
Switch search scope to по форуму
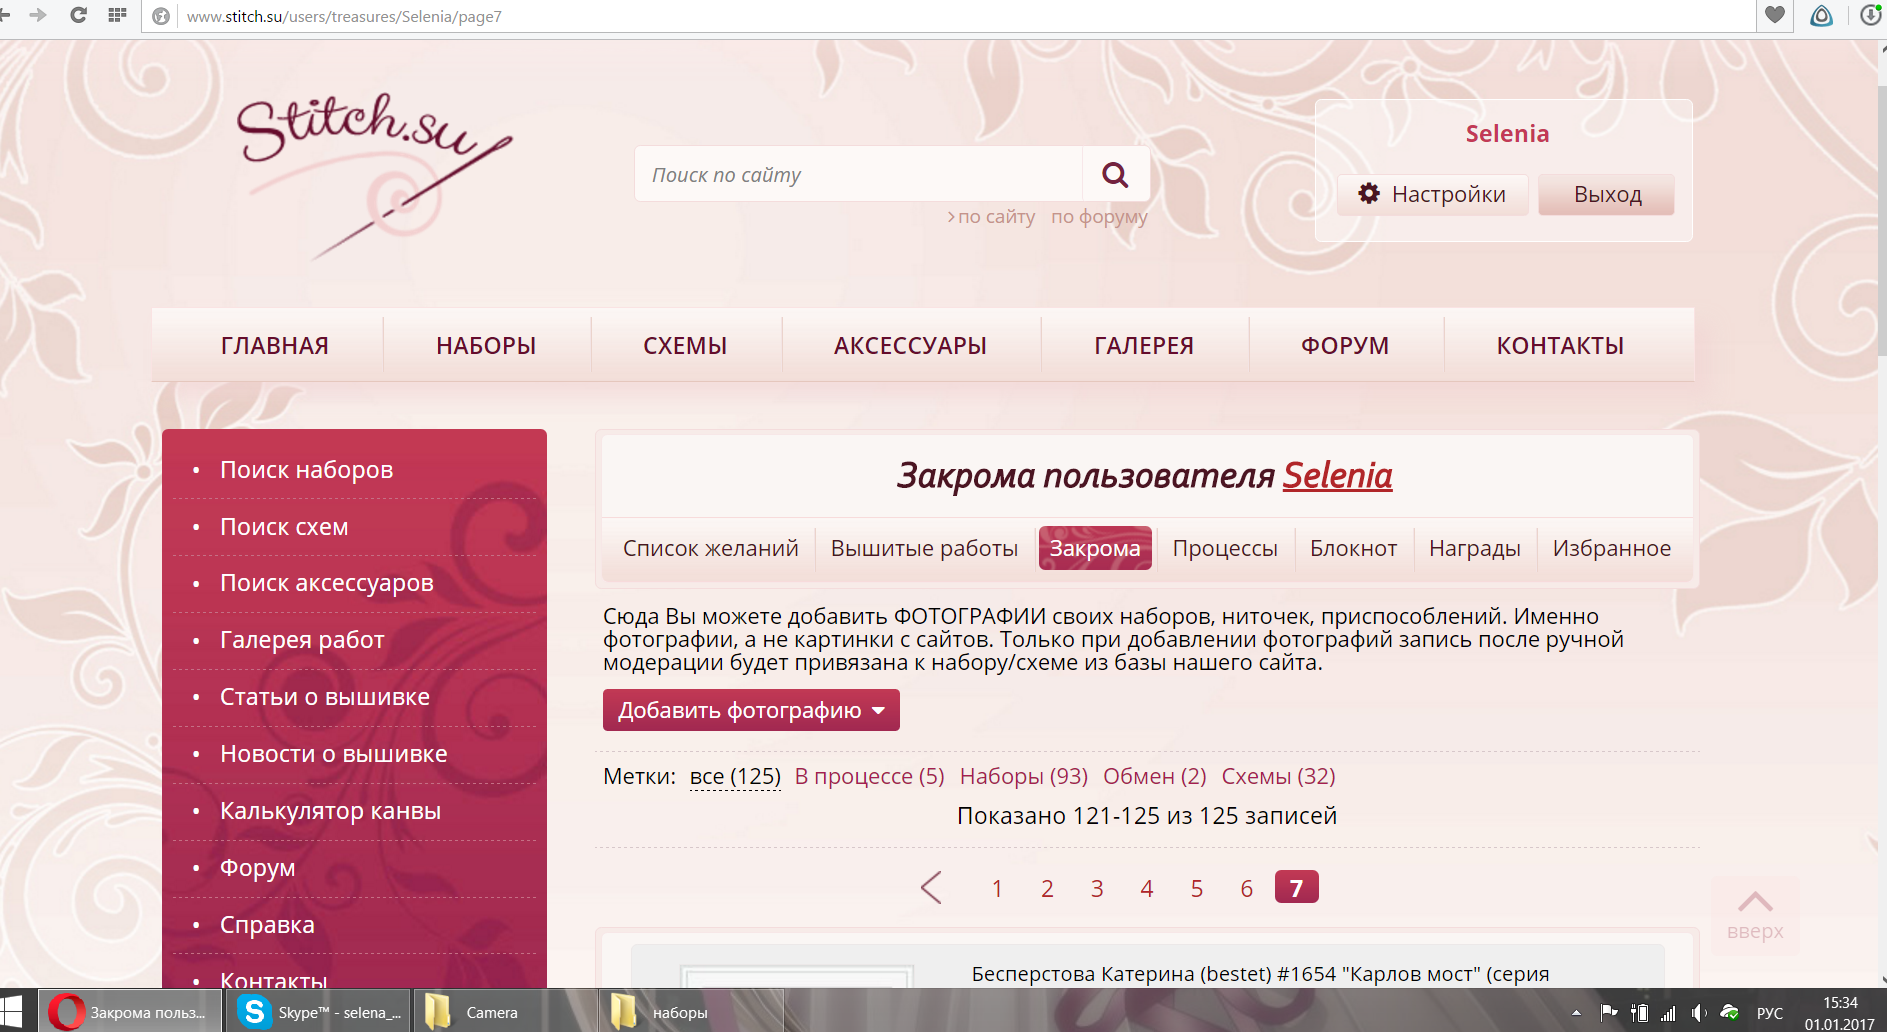coord(1099,217)
